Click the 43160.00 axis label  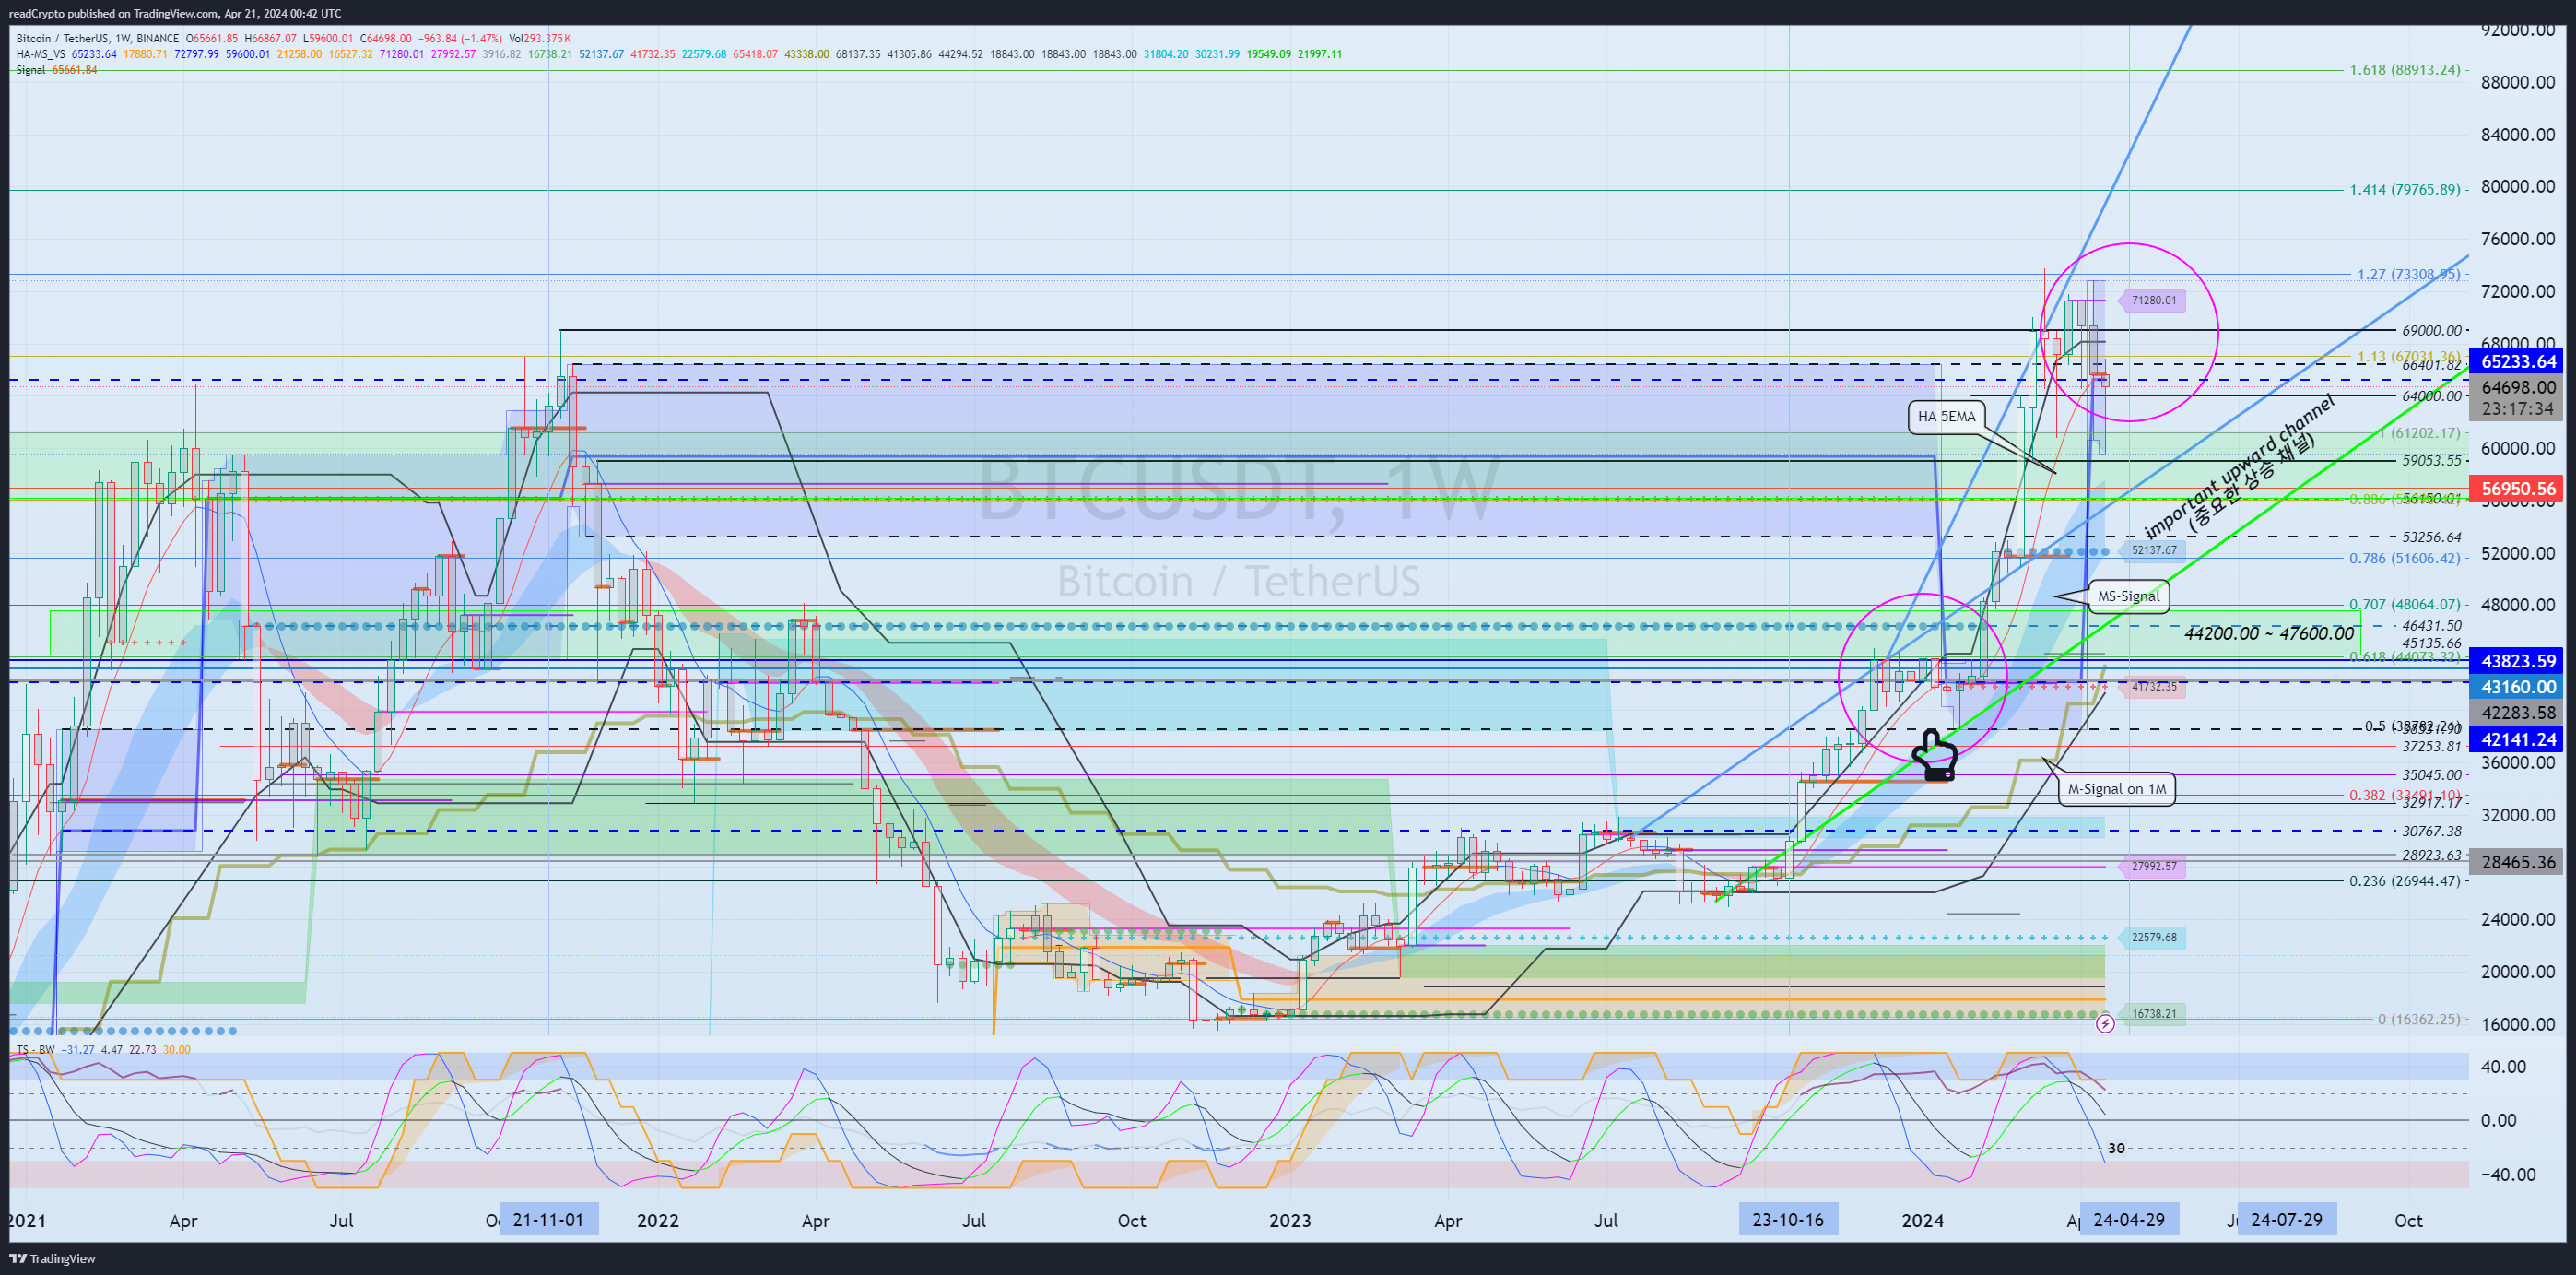click(2517, 687)
